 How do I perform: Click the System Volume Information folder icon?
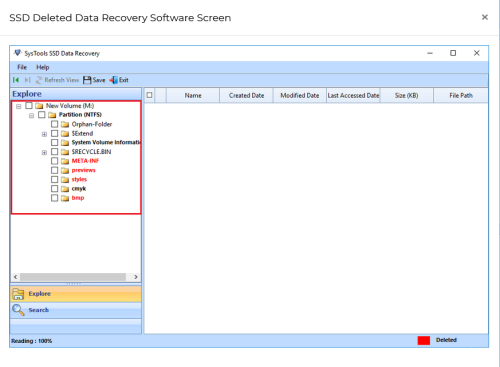pyautogui.click(x=65, y=143)
